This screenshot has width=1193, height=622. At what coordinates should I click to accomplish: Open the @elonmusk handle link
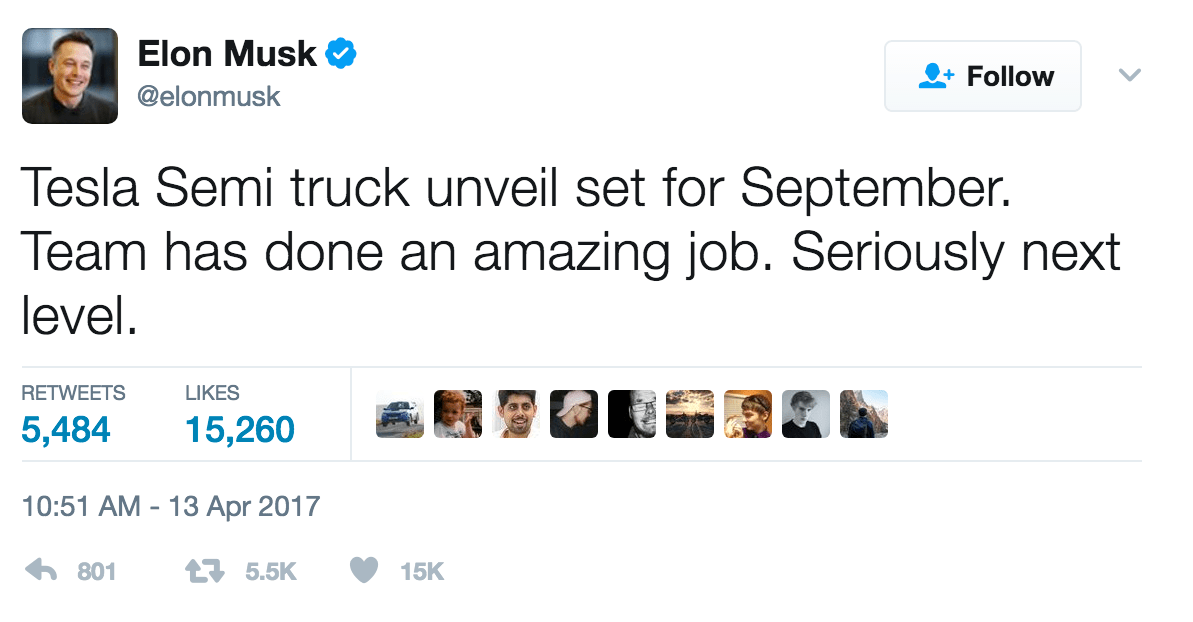pyautogui.click(x=209, y=97)
